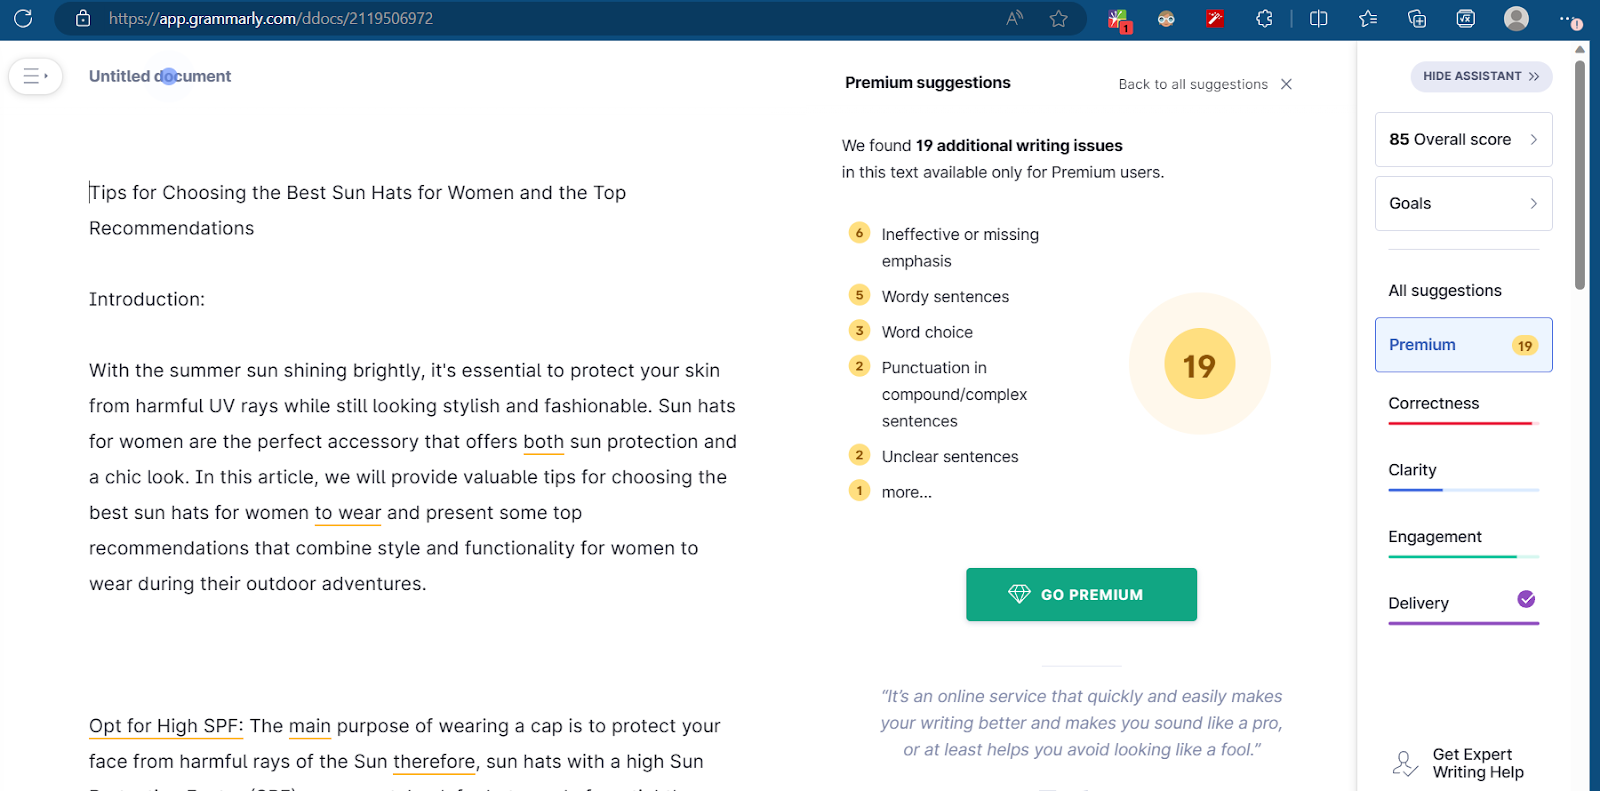1600x791 pixels.
Task: Click the browser address bar URL
Action: pyautogui.click(x=270, y=18)
